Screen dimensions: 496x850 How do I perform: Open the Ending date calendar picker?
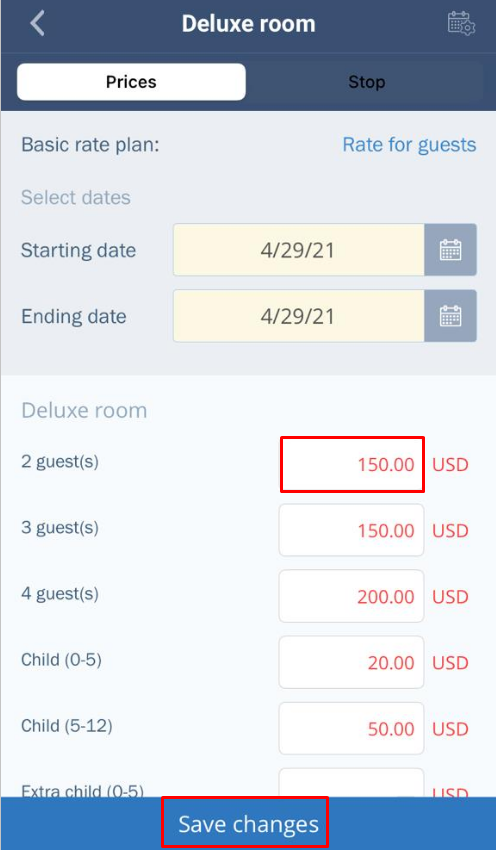[450, 316]
